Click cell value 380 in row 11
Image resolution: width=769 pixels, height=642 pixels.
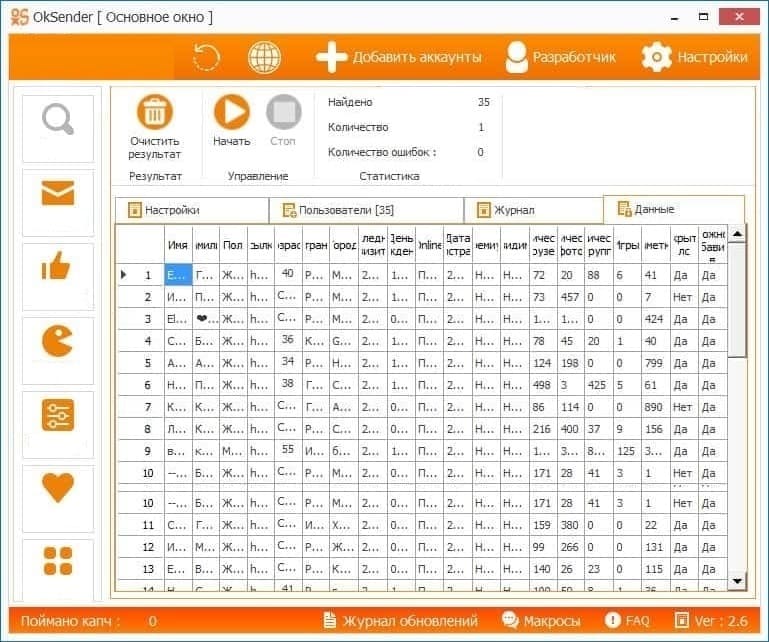point(569,525)
